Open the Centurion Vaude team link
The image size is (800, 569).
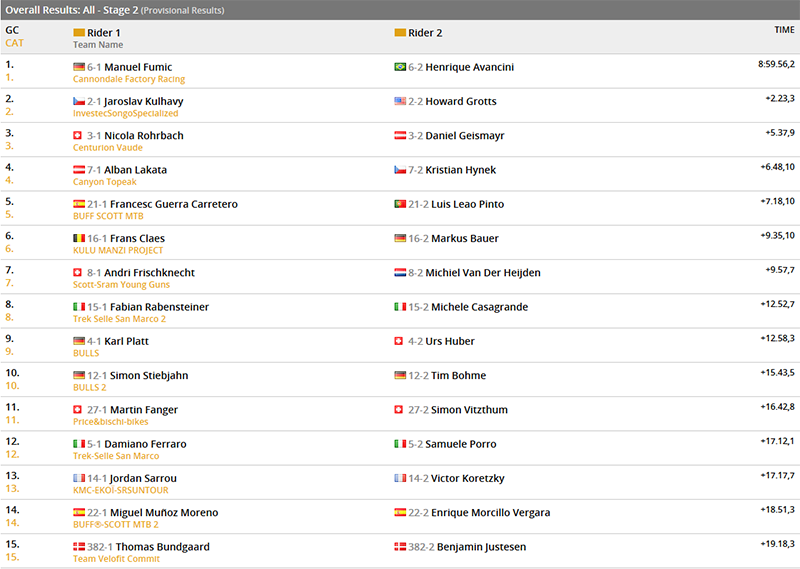point(108,147)
